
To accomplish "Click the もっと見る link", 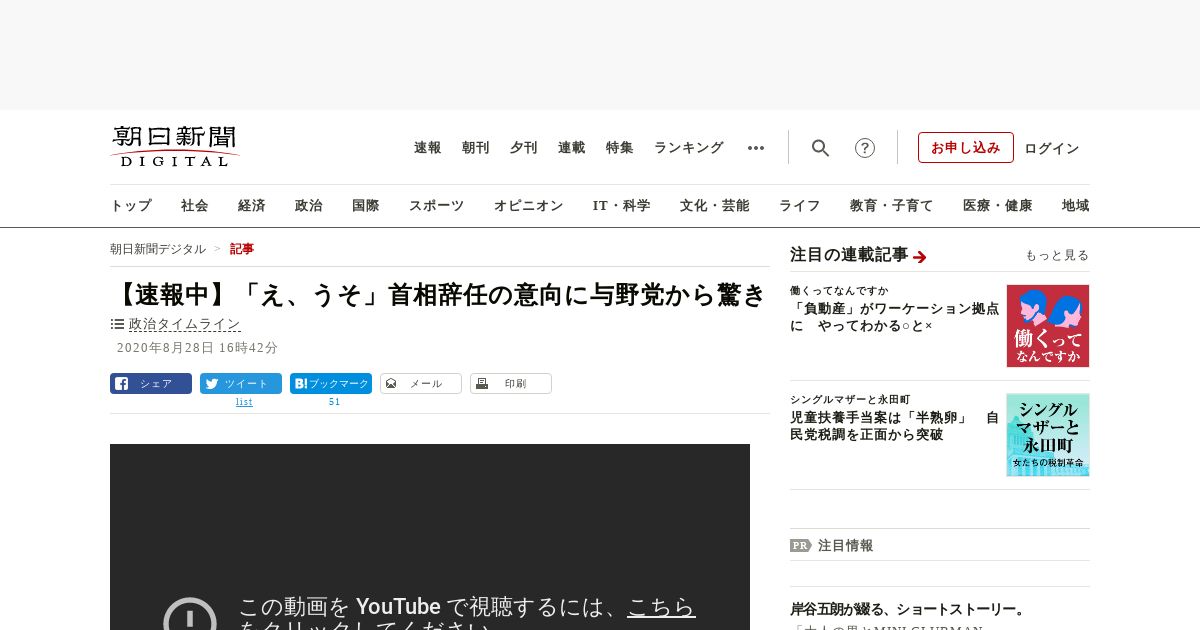I will [x=1057, y=255].
